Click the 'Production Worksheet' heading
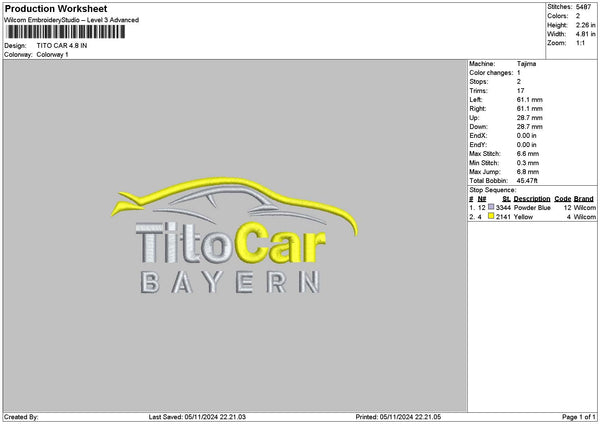 (56, 8)
